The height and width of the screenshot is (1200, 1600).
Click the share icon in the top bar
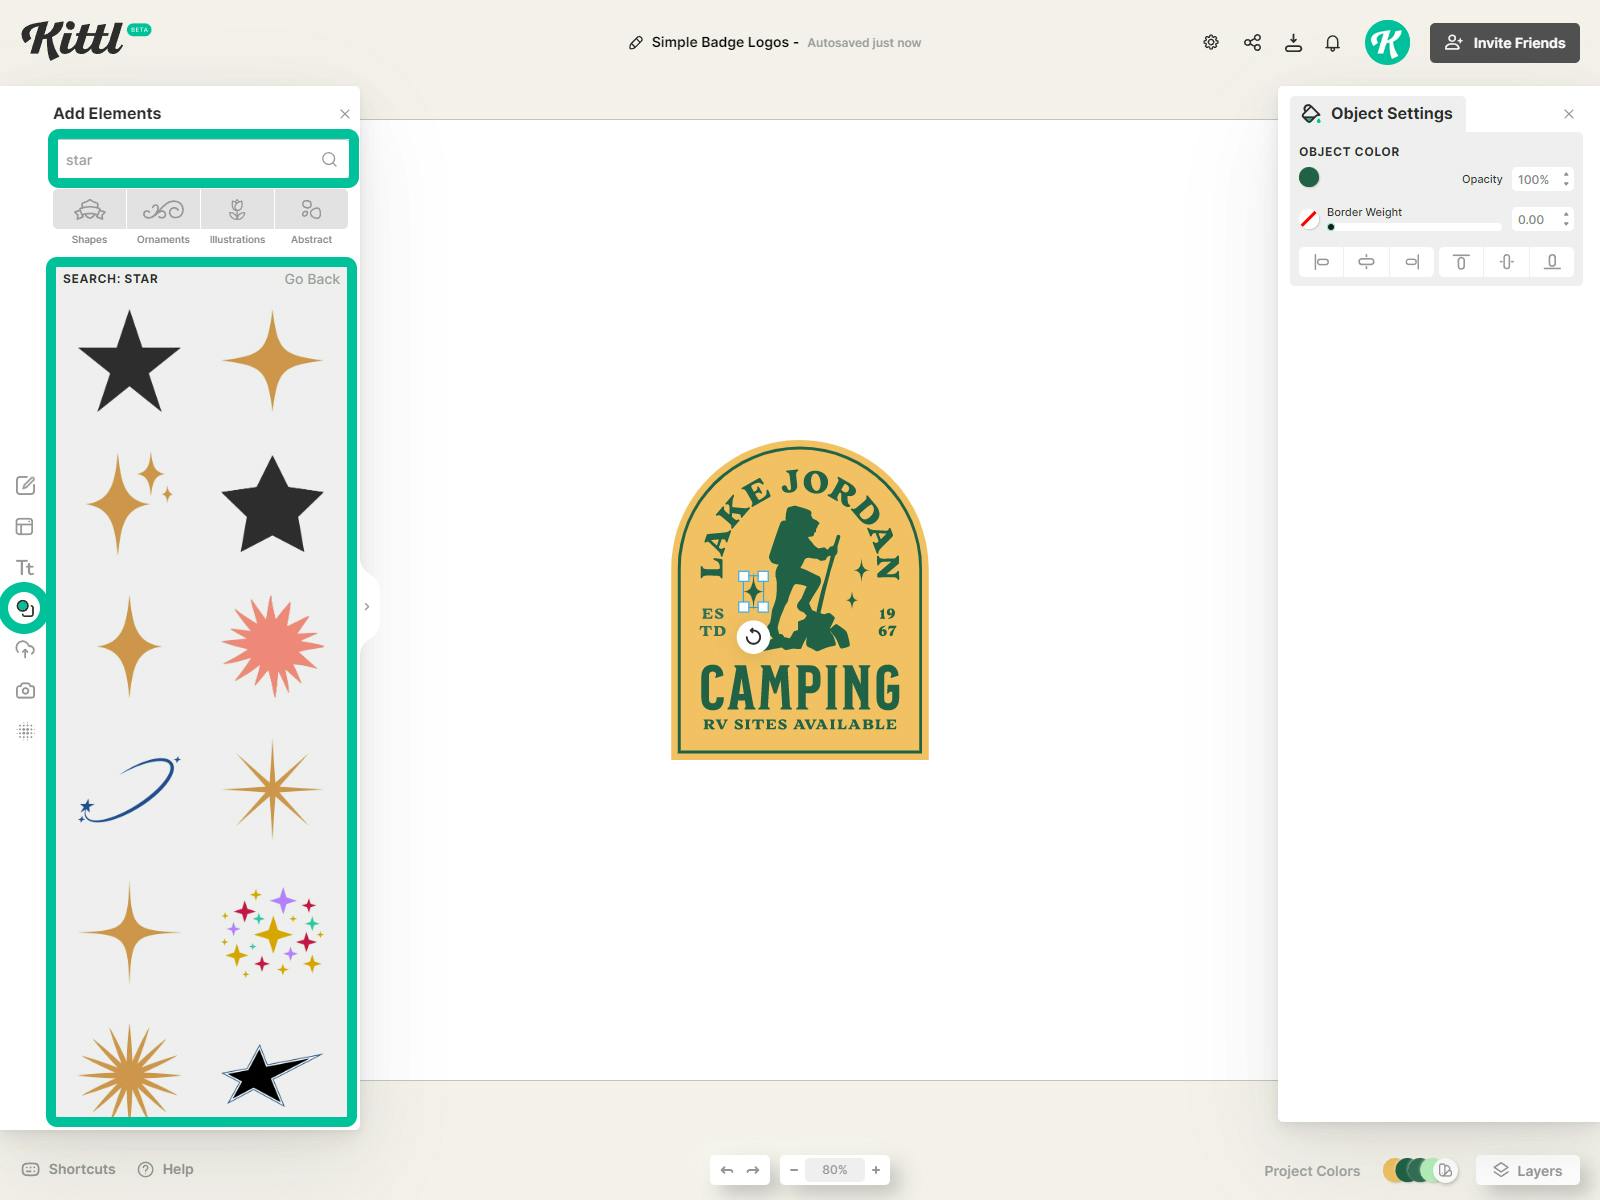point(1252,42)
